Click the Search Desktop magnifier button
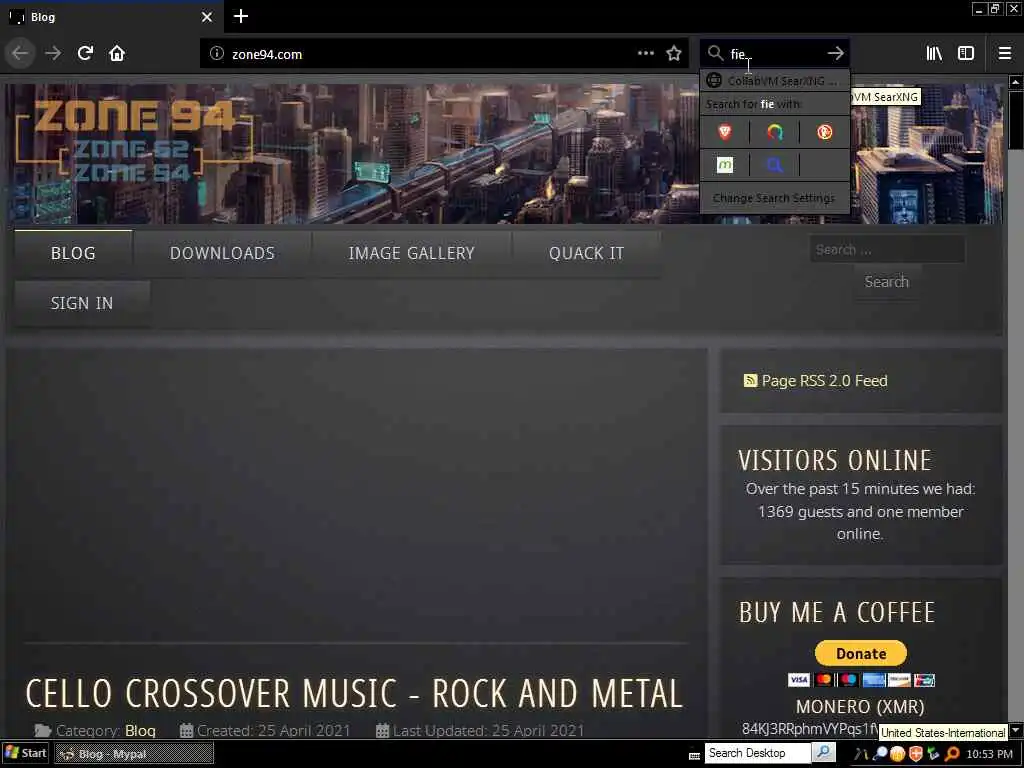The image size is (1024, 768). [824, 752]
